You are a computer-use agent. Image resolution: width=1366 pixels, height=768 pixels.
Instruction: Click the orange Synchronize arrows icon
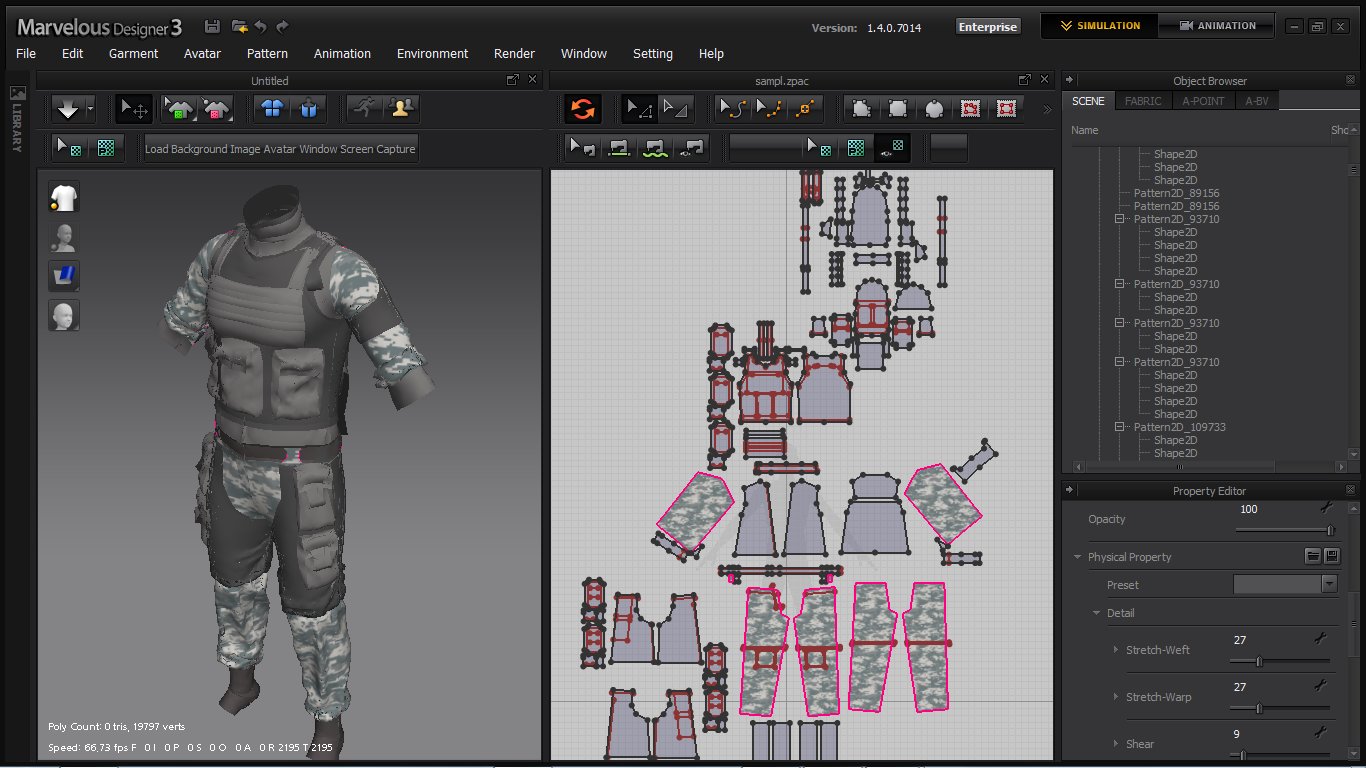pyautogui.click(x=583, y=108)
